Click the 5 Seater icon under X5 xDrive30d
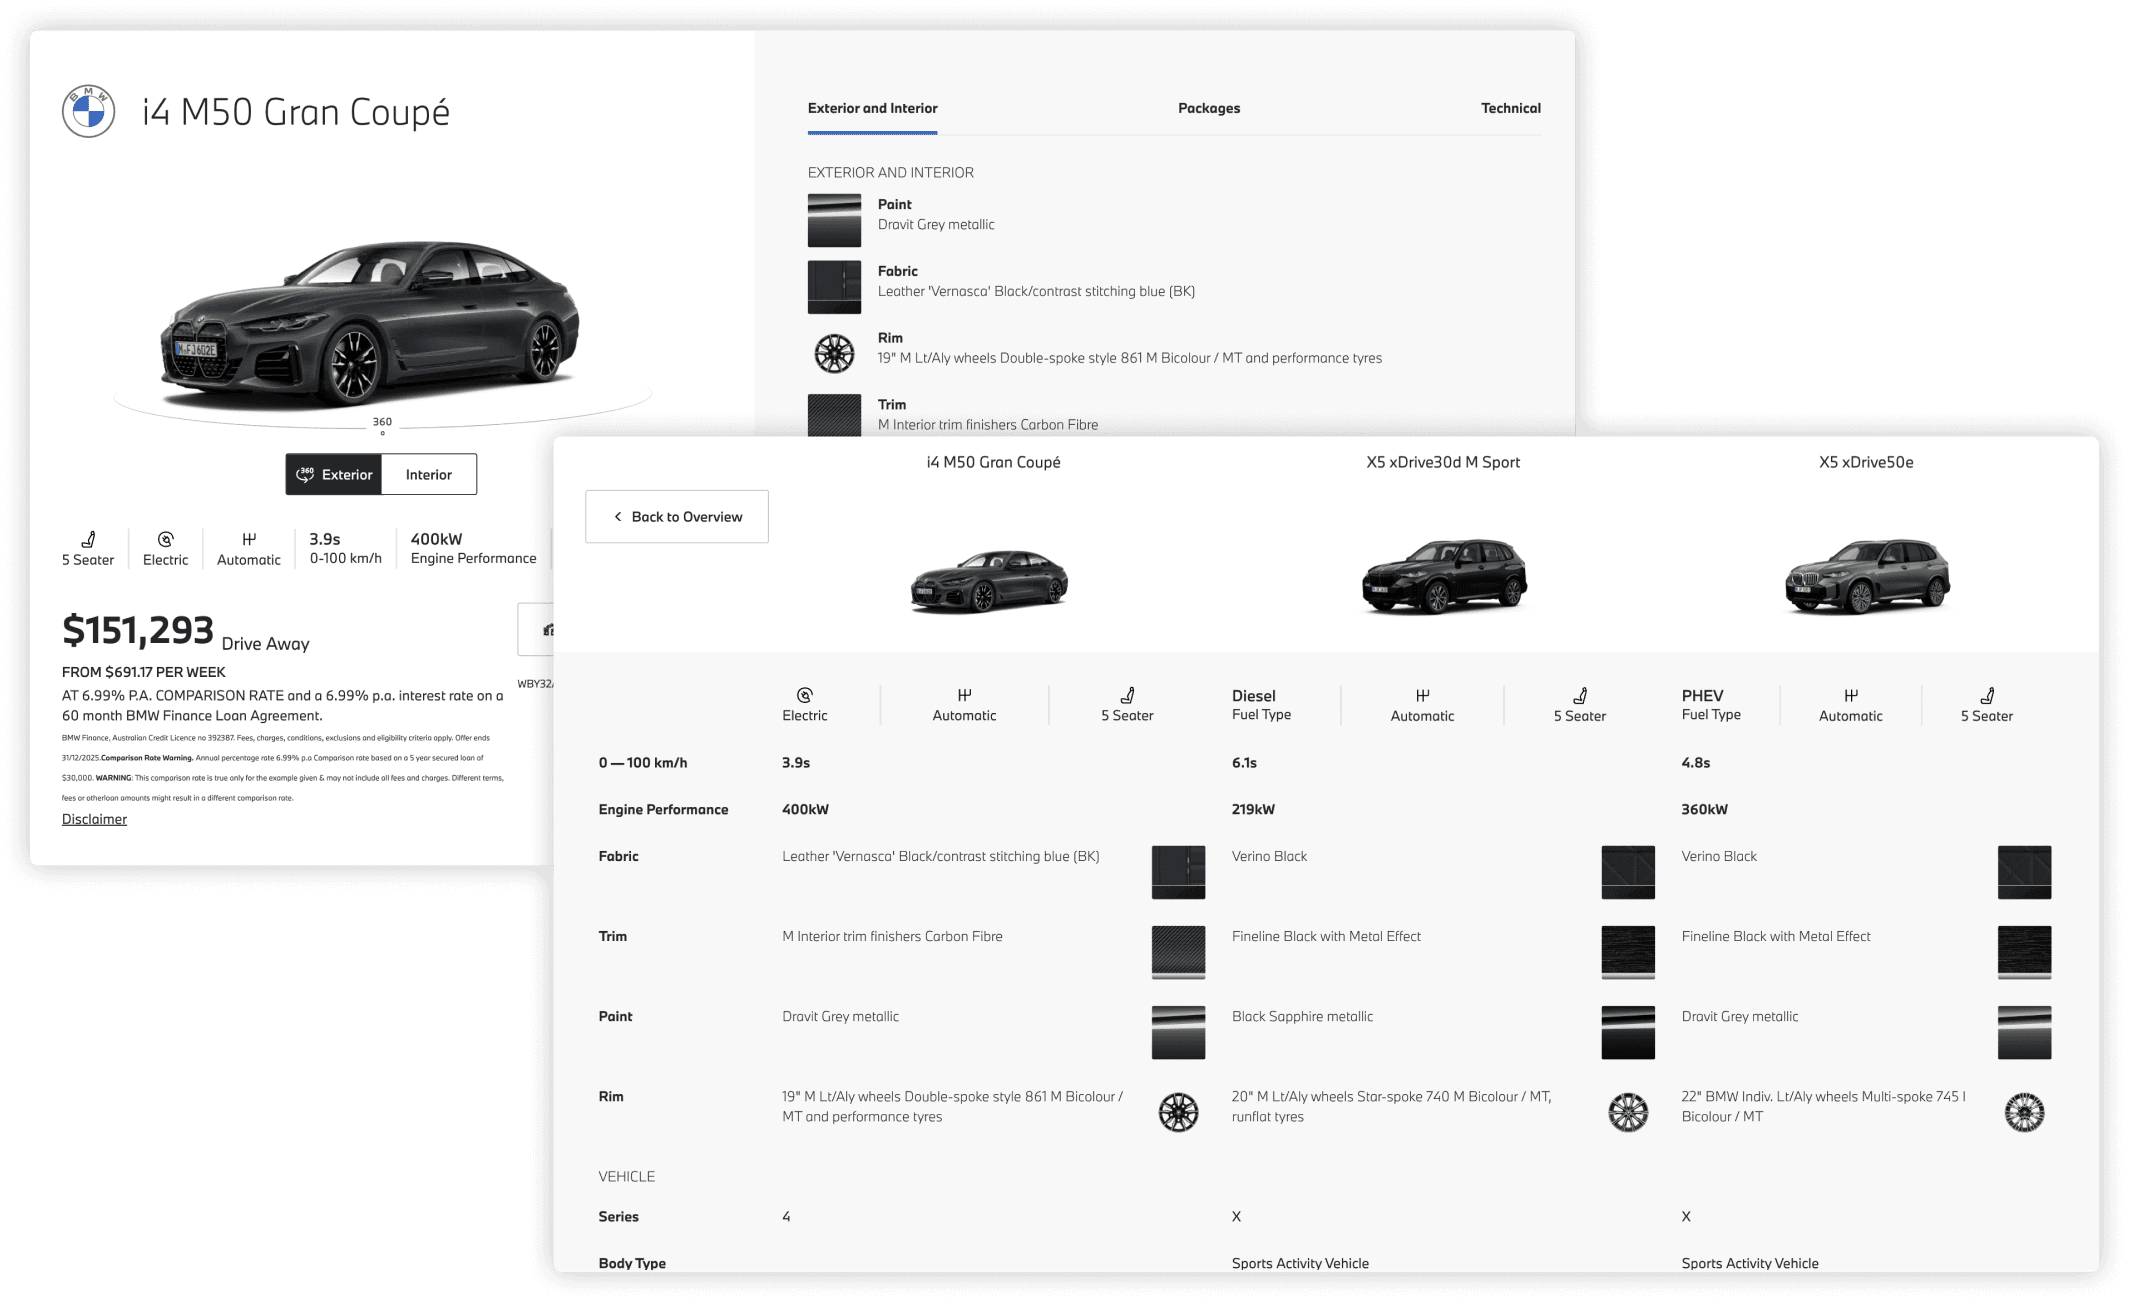The height and width of the screenshot is (1302, 2130). tap(1580, 695)
